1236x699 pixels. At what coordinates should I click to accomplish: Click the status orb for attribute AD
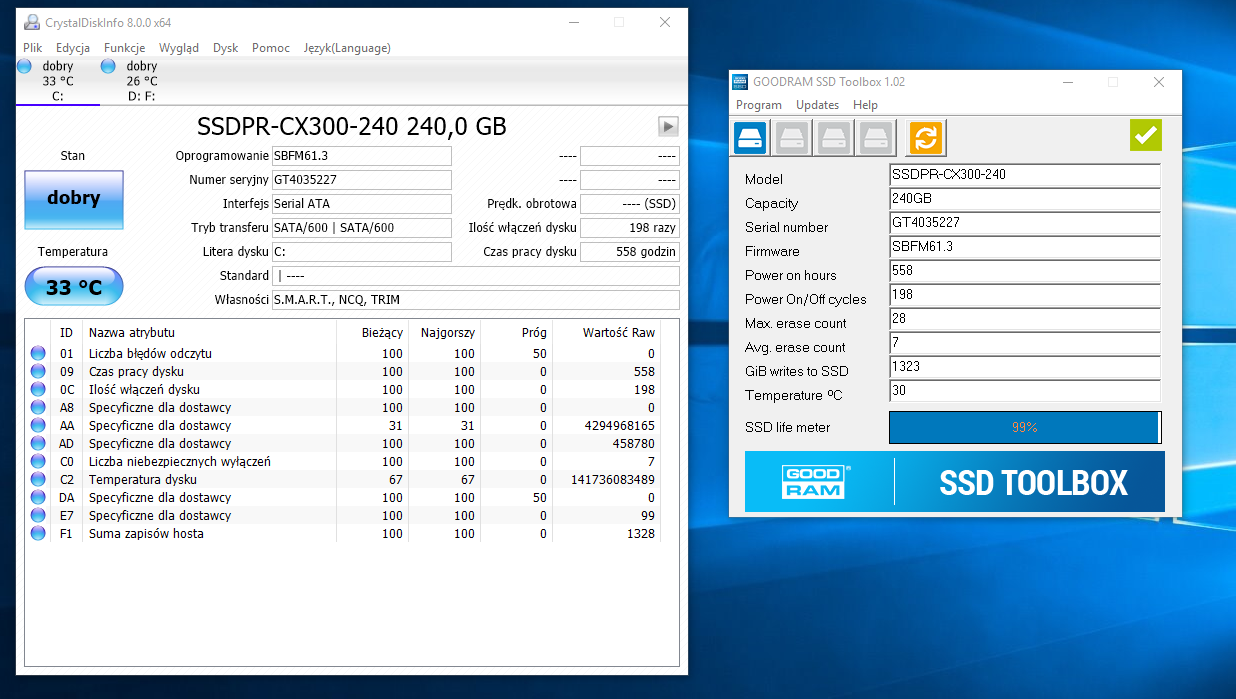click(x=38, y=443)
